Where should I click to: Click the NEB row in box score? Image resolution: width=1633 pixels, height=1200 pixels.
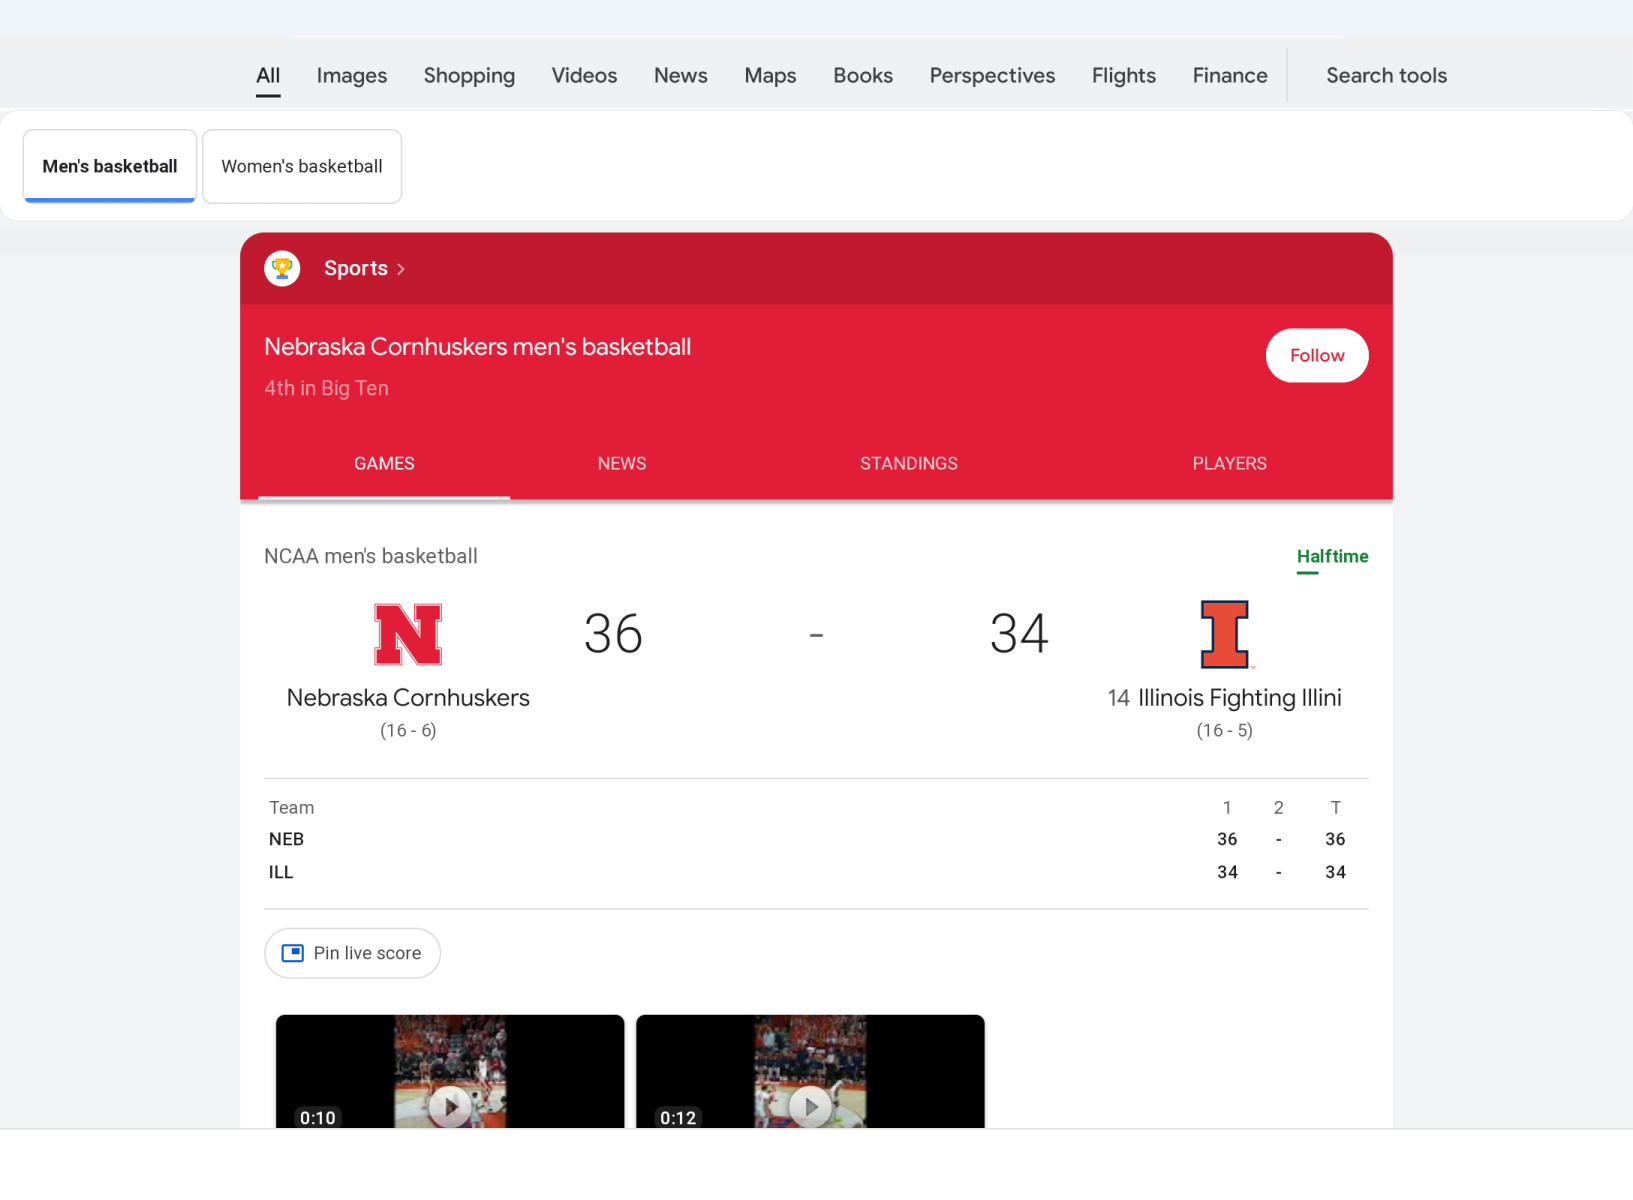pos(816,839)
